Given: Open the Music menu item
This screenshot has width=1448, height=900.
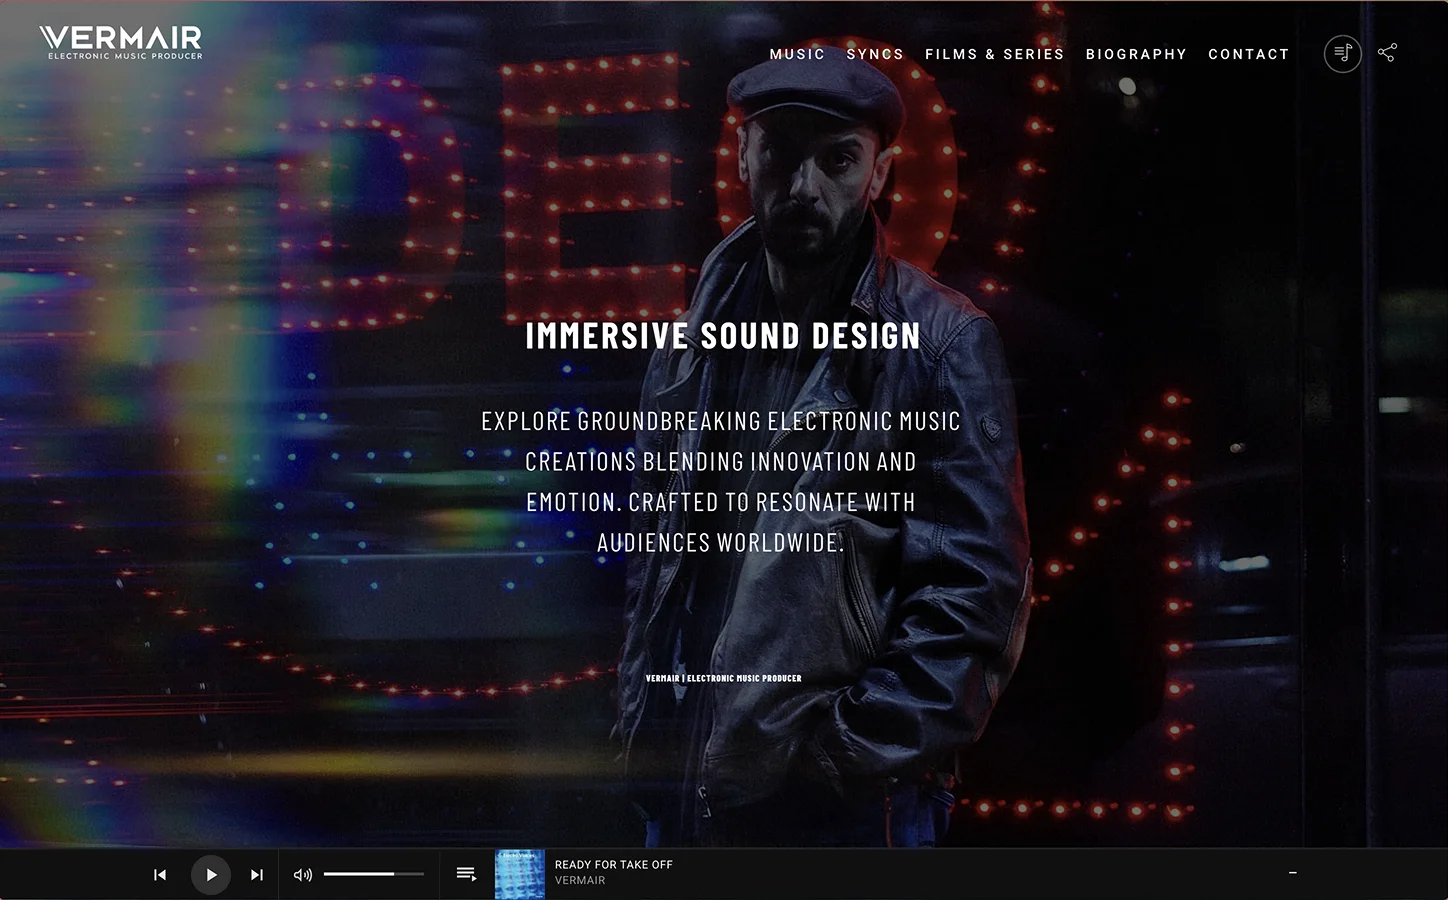Looking at the screenshot, I should pos(797,54).
